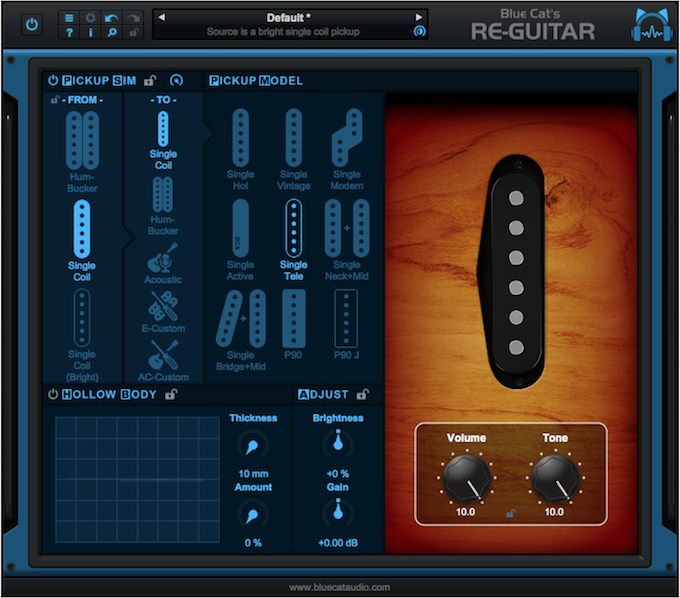Choose Single Vintage pickup model

[x=294, y=149]
